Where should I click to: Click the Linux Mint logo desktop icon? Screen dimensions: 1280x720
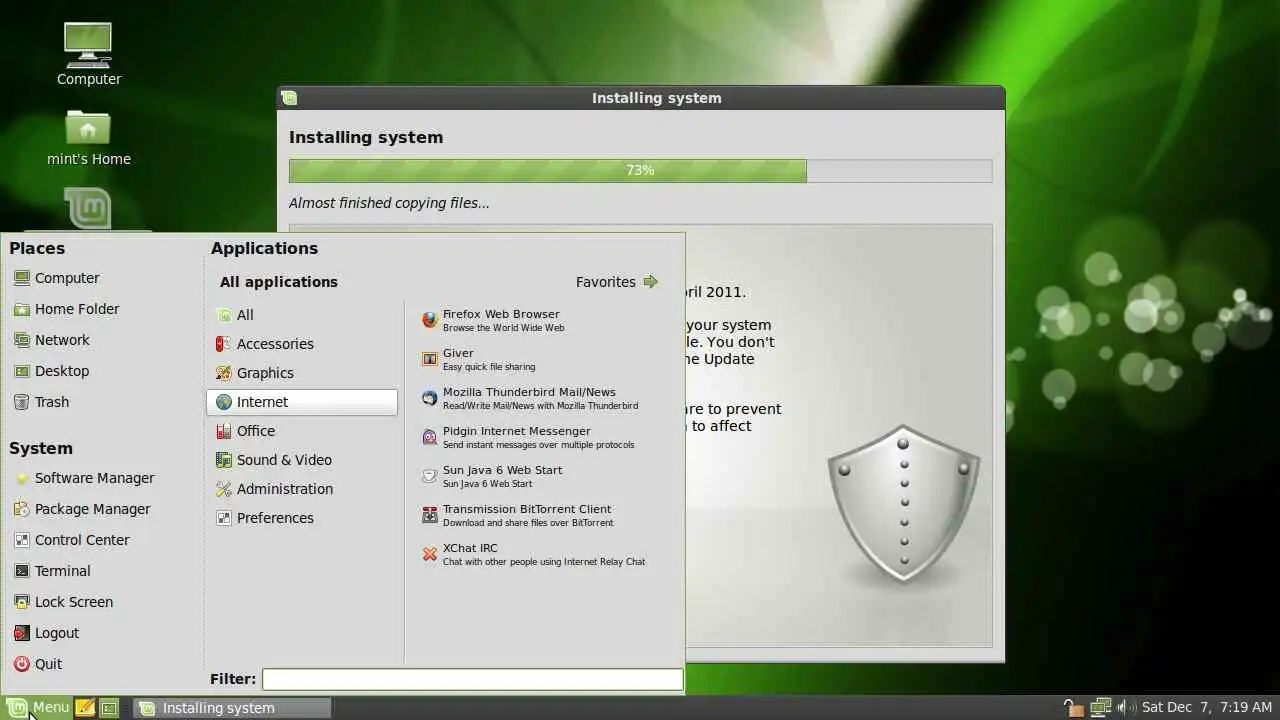pos(89,209)
